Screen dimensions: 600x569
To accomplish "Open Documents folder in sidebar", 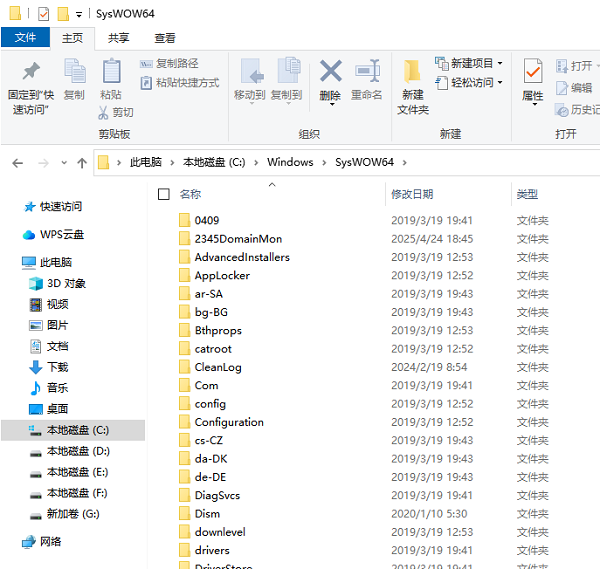I will (49, 346).
